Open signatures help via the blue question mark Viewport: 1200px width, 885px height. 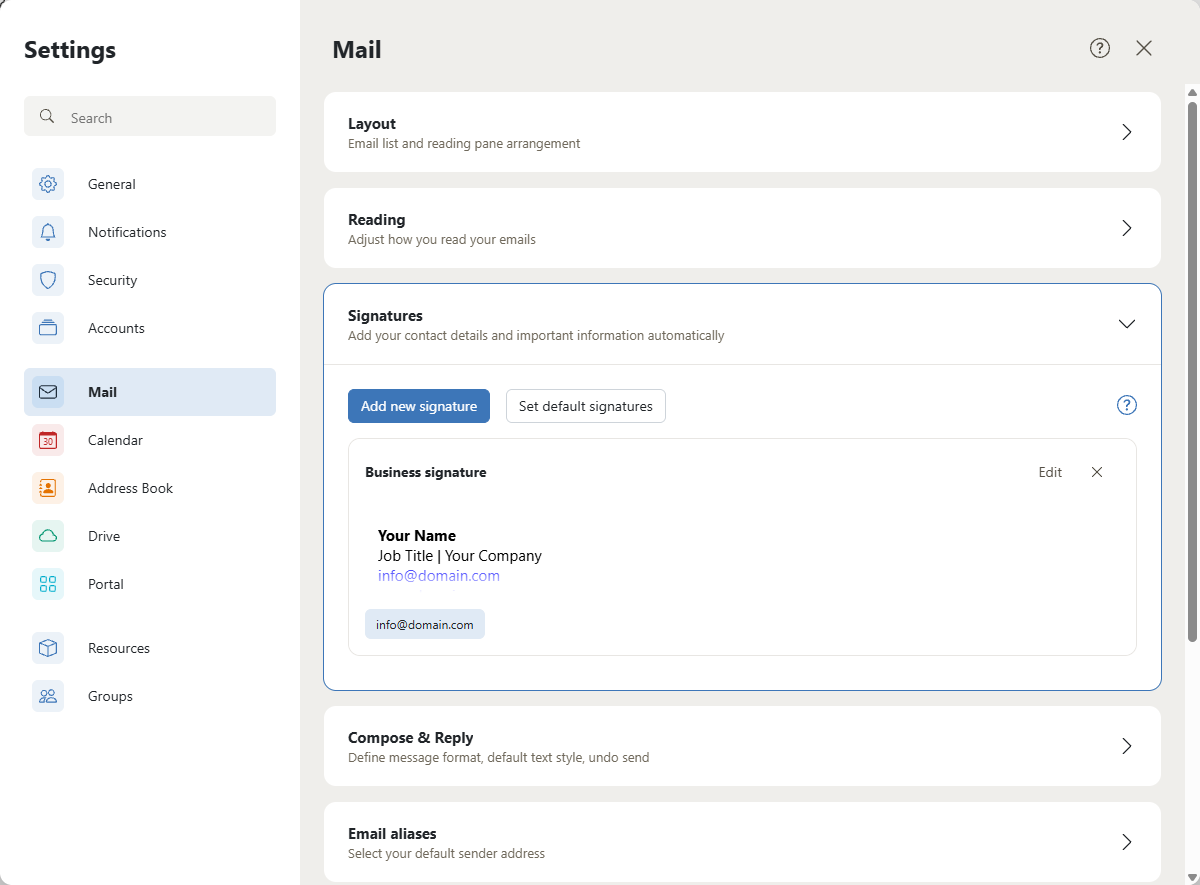tap(1127, 405)
